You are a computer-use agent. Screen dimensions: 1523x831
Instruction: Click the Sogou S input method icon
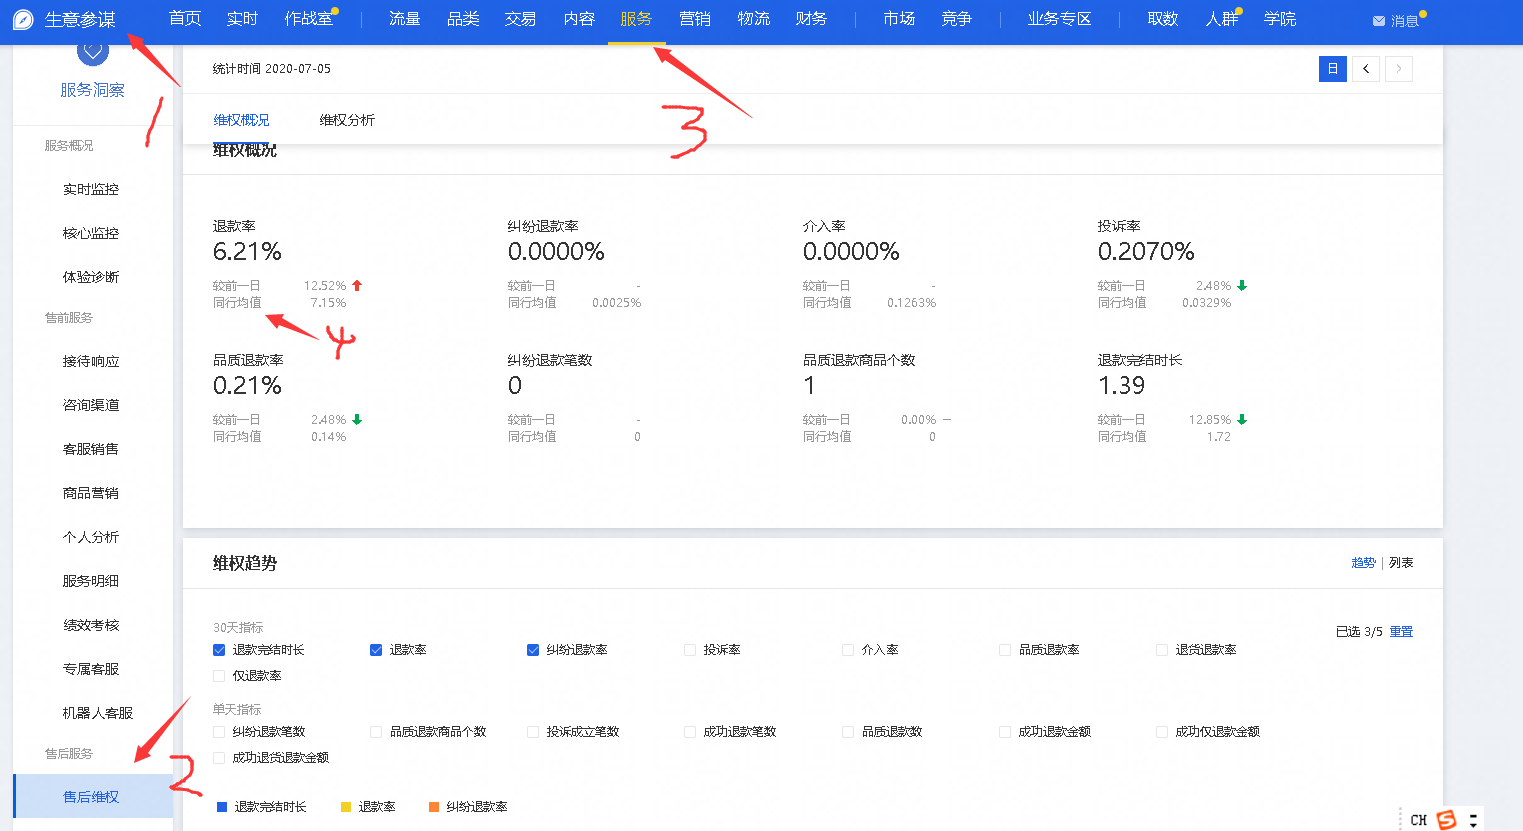tap(1446, 820)
